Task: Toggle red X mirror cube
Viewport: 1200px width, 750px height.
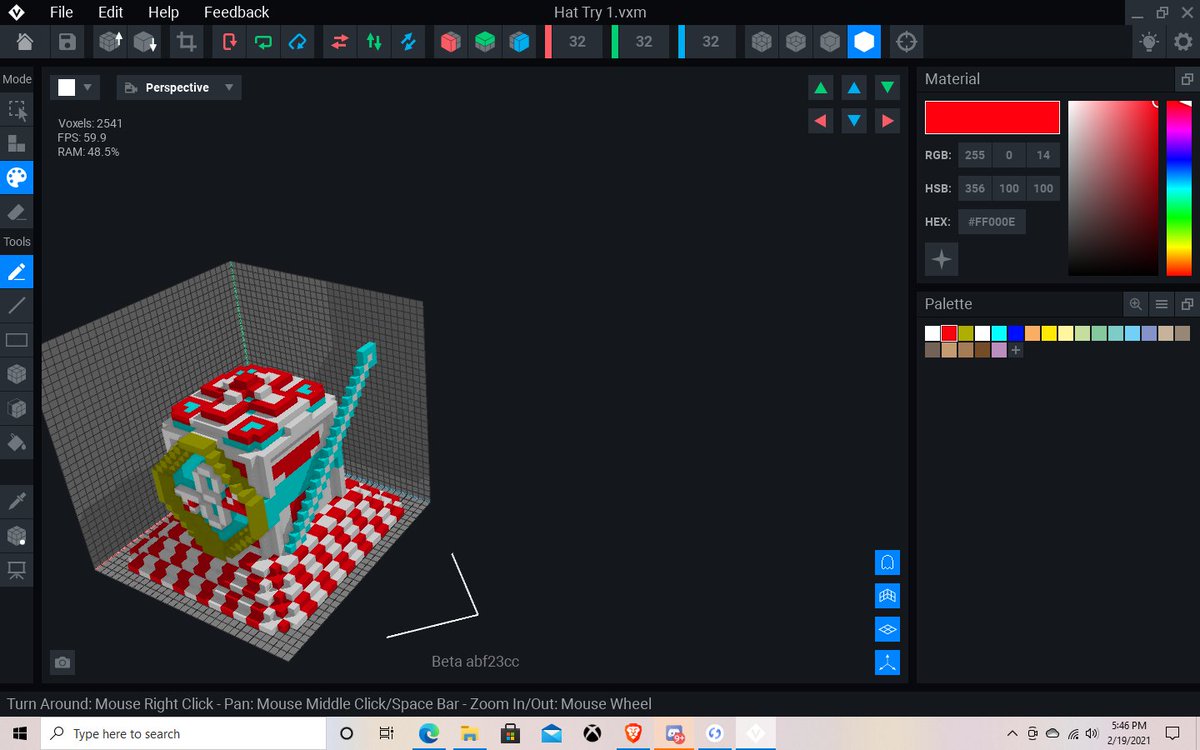Action: pyautogui.click(x=451, y=42)
